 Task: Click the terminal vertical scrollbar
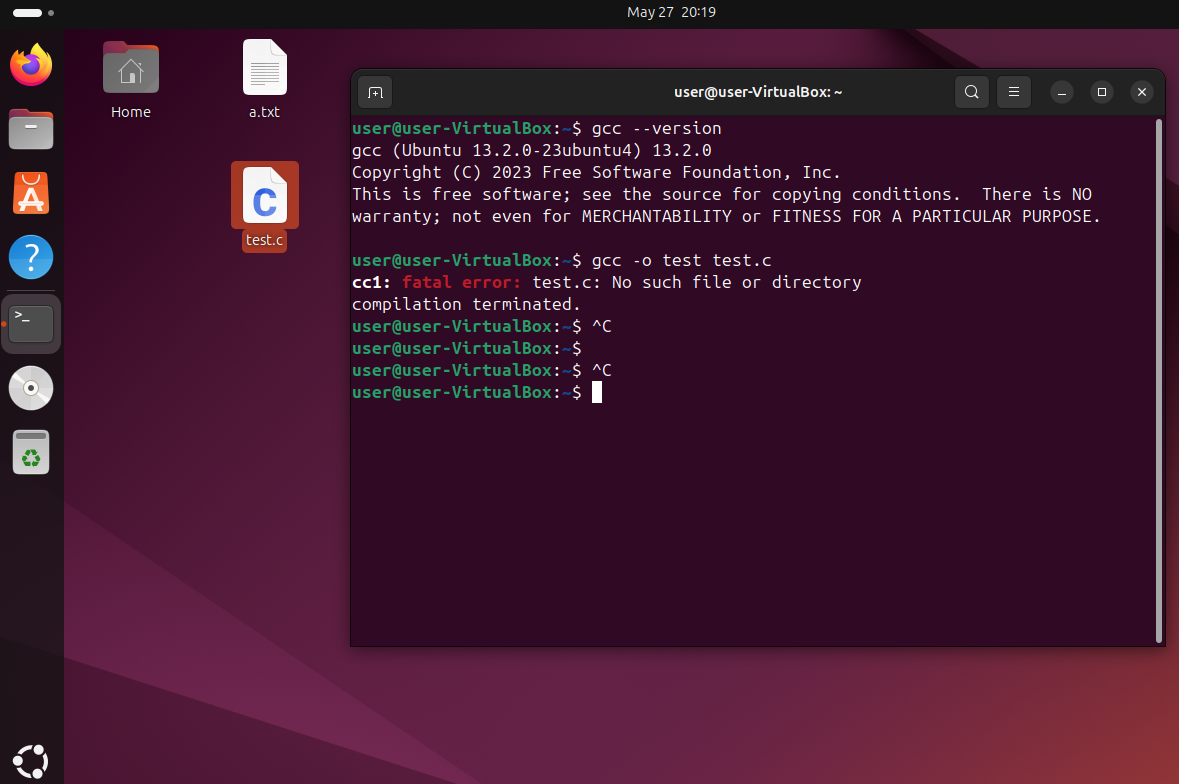tap(1159, 381)
